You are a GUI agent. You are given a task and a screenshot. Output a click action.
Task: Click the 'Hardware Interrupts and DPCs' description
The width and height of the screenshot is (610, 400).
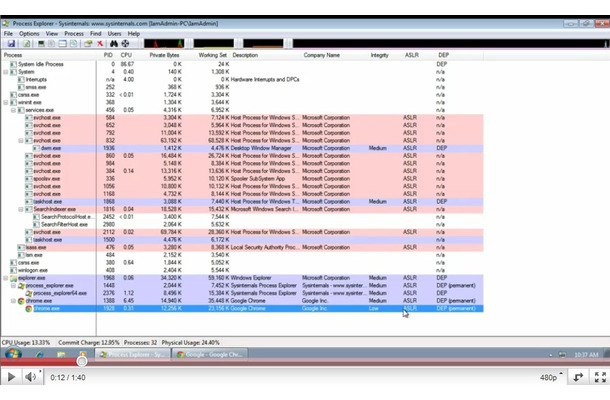tap(265, 79)
